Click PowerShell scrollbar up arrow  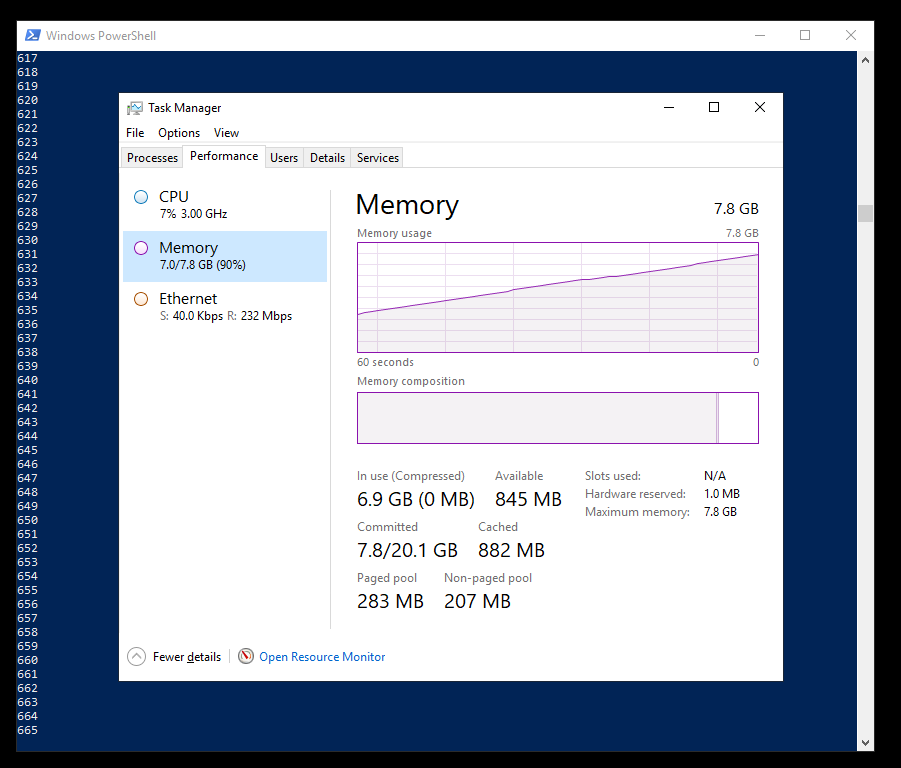click(865, 59)
